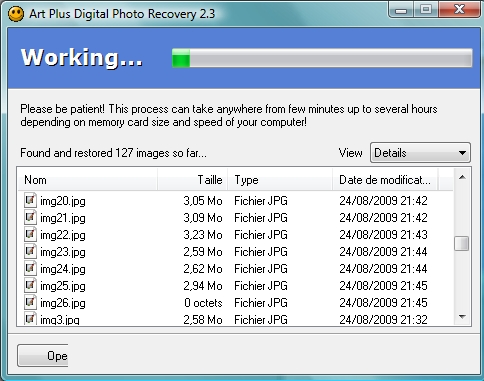Select file name img23.jpg
The width and height of the screenshot is (484, 381).
[x=63, y=252]
